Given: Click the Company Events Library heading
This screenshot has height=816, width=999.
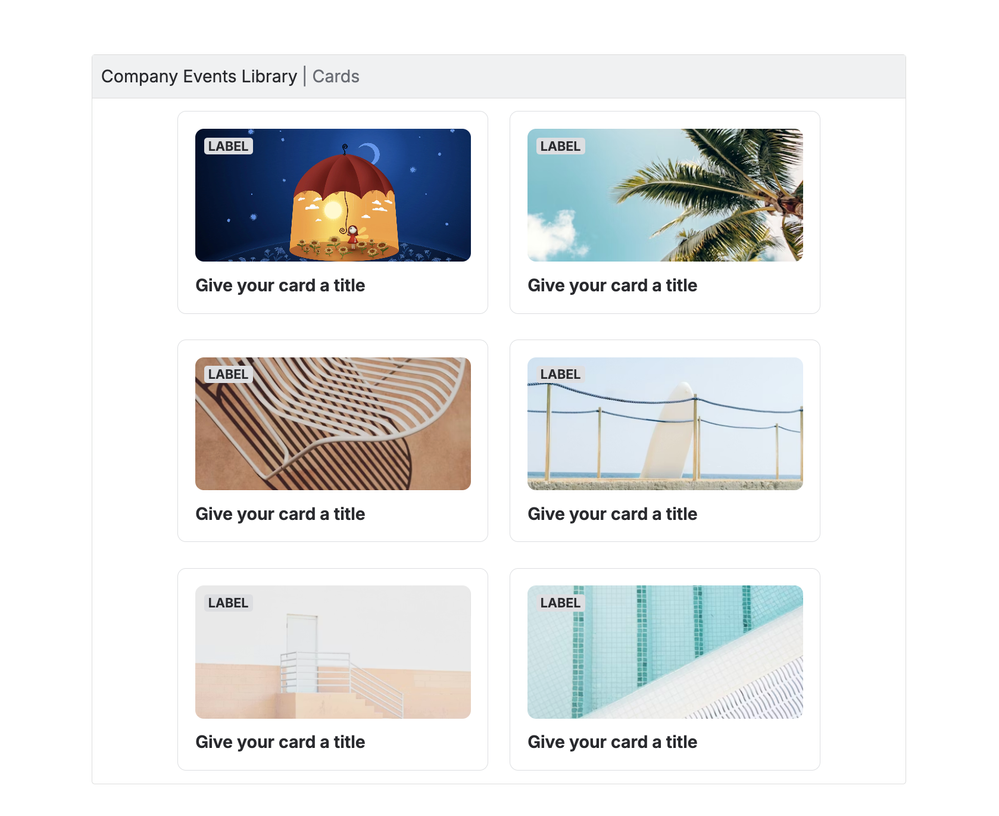Looking at the screenshot, I should (199, 76).
